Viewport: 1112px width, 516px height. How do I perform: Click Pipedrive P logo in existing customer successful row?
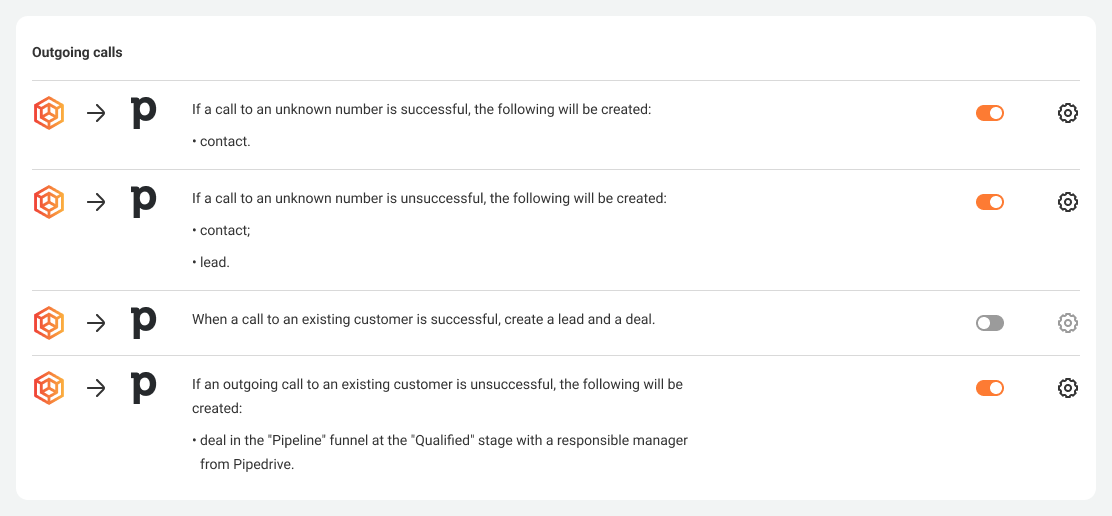click(144, 324)
